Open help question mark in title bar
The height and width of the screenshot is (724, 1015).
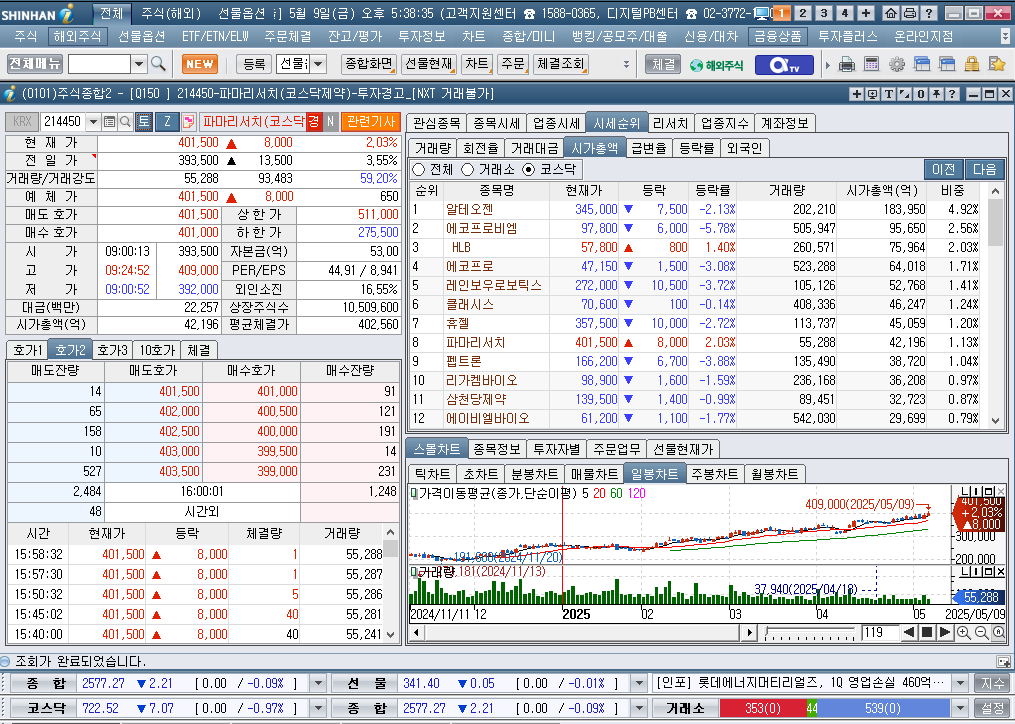pos(928,13)
